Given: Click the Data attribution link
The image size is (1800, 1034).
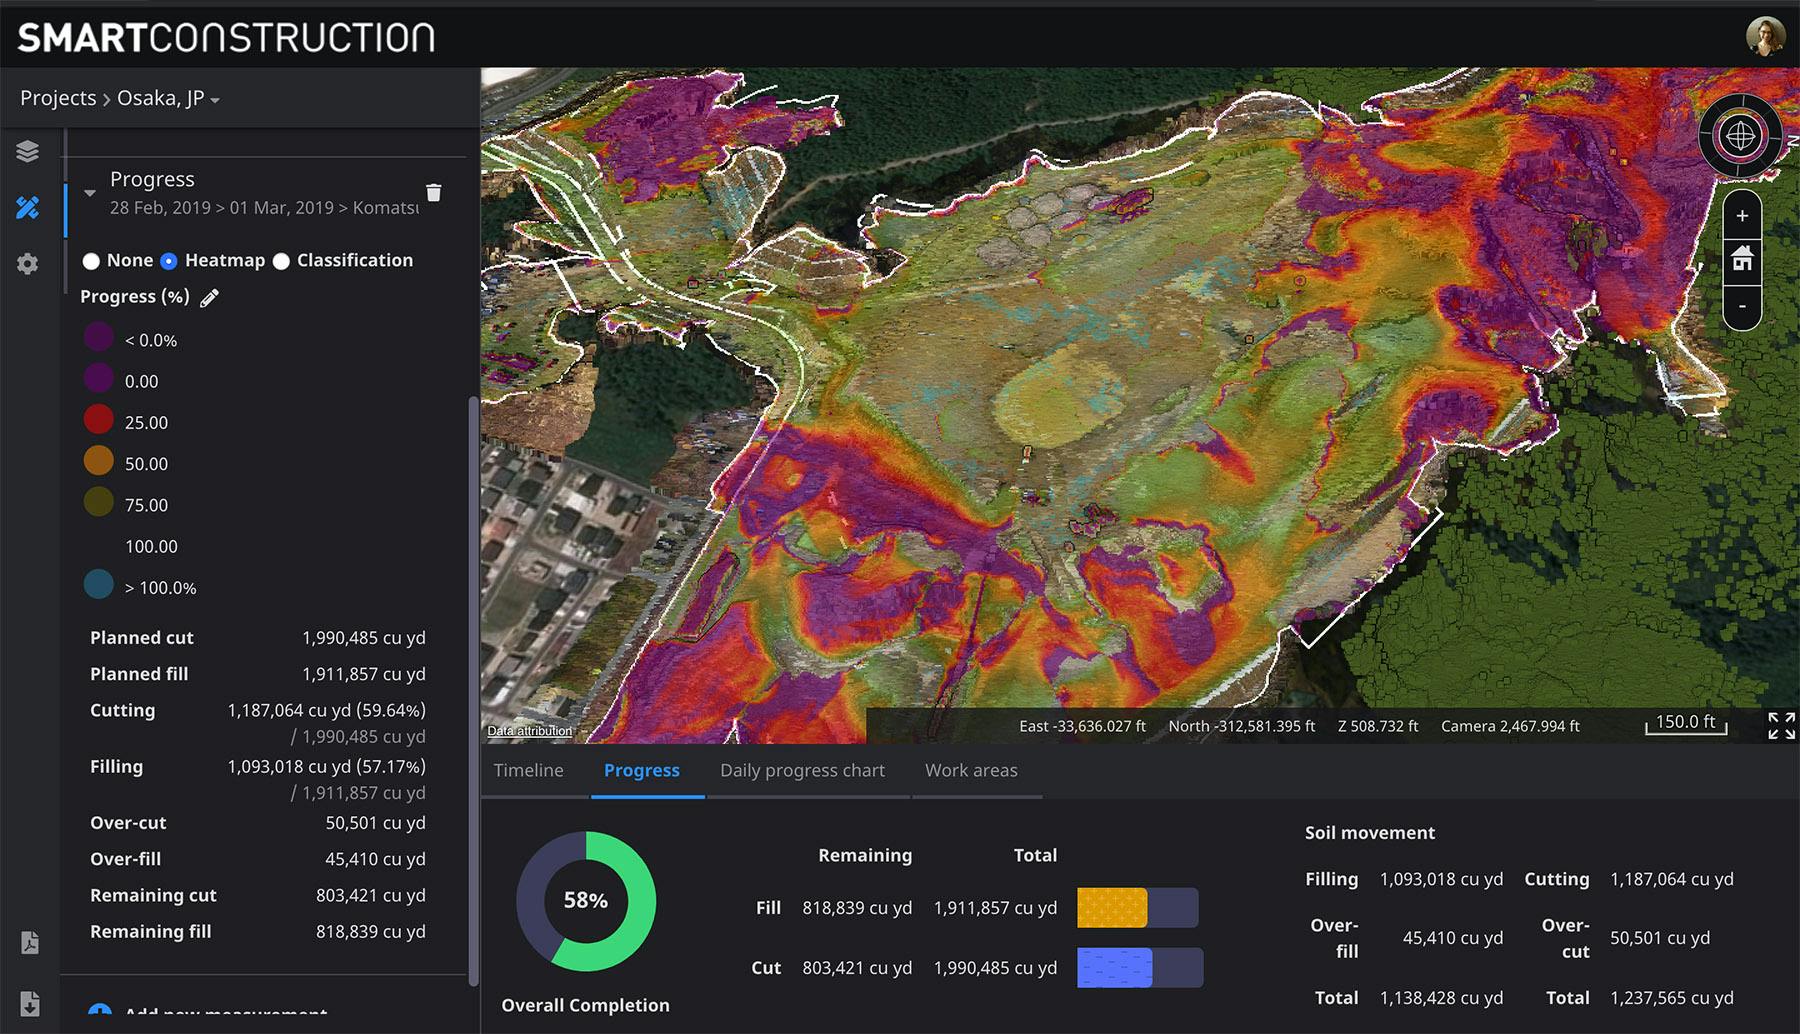Looking at the screenshot, I should tap(528, 731).
